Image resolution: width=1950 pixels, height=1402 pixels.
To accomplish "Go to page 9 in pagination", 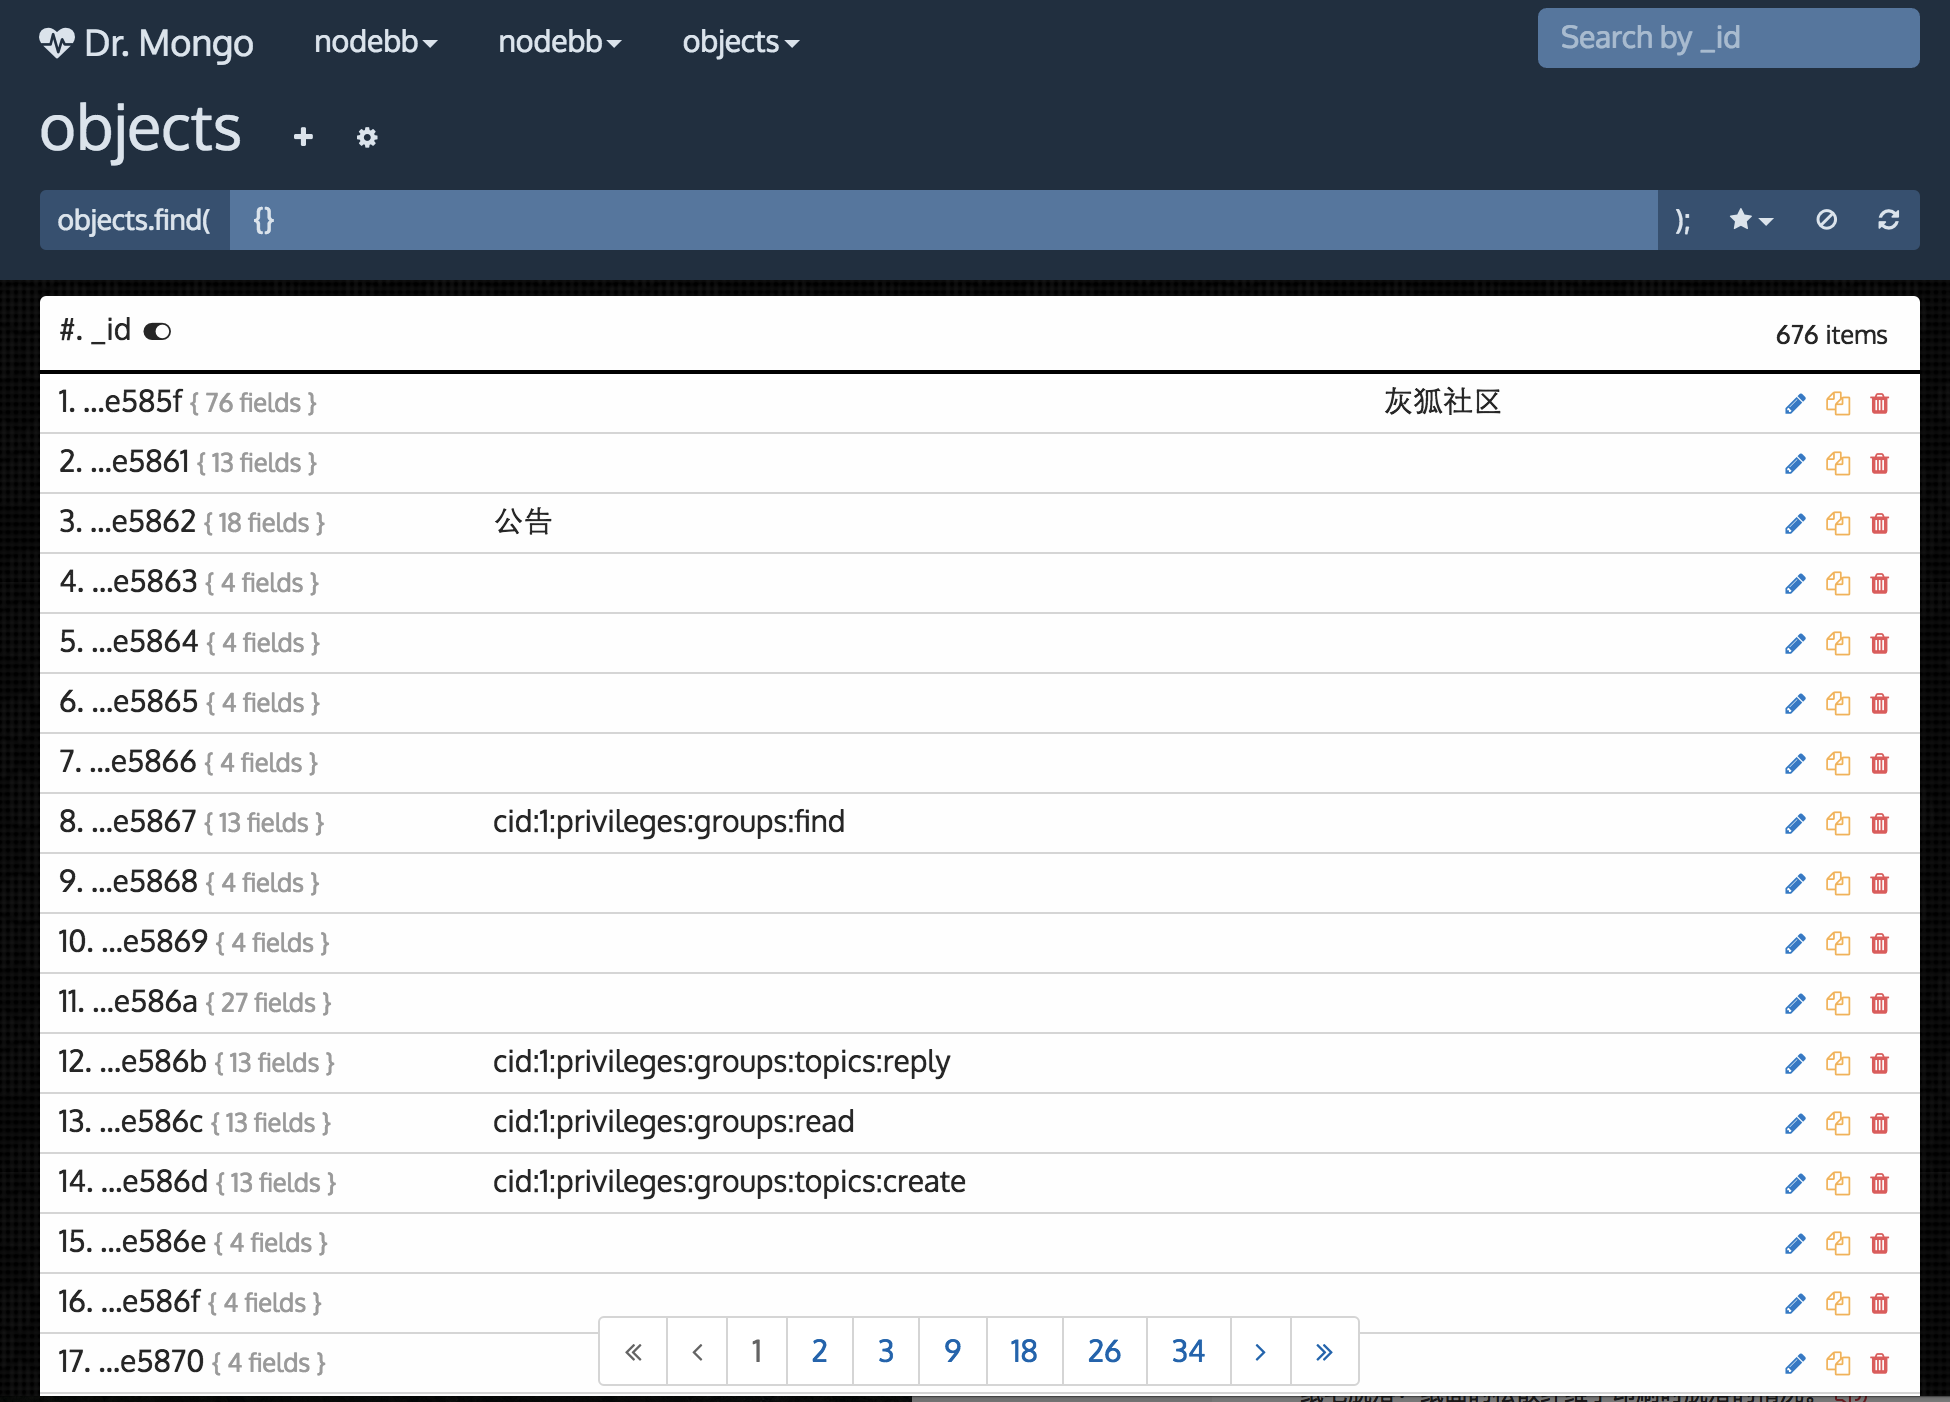I will click(x=952, y=1351).
